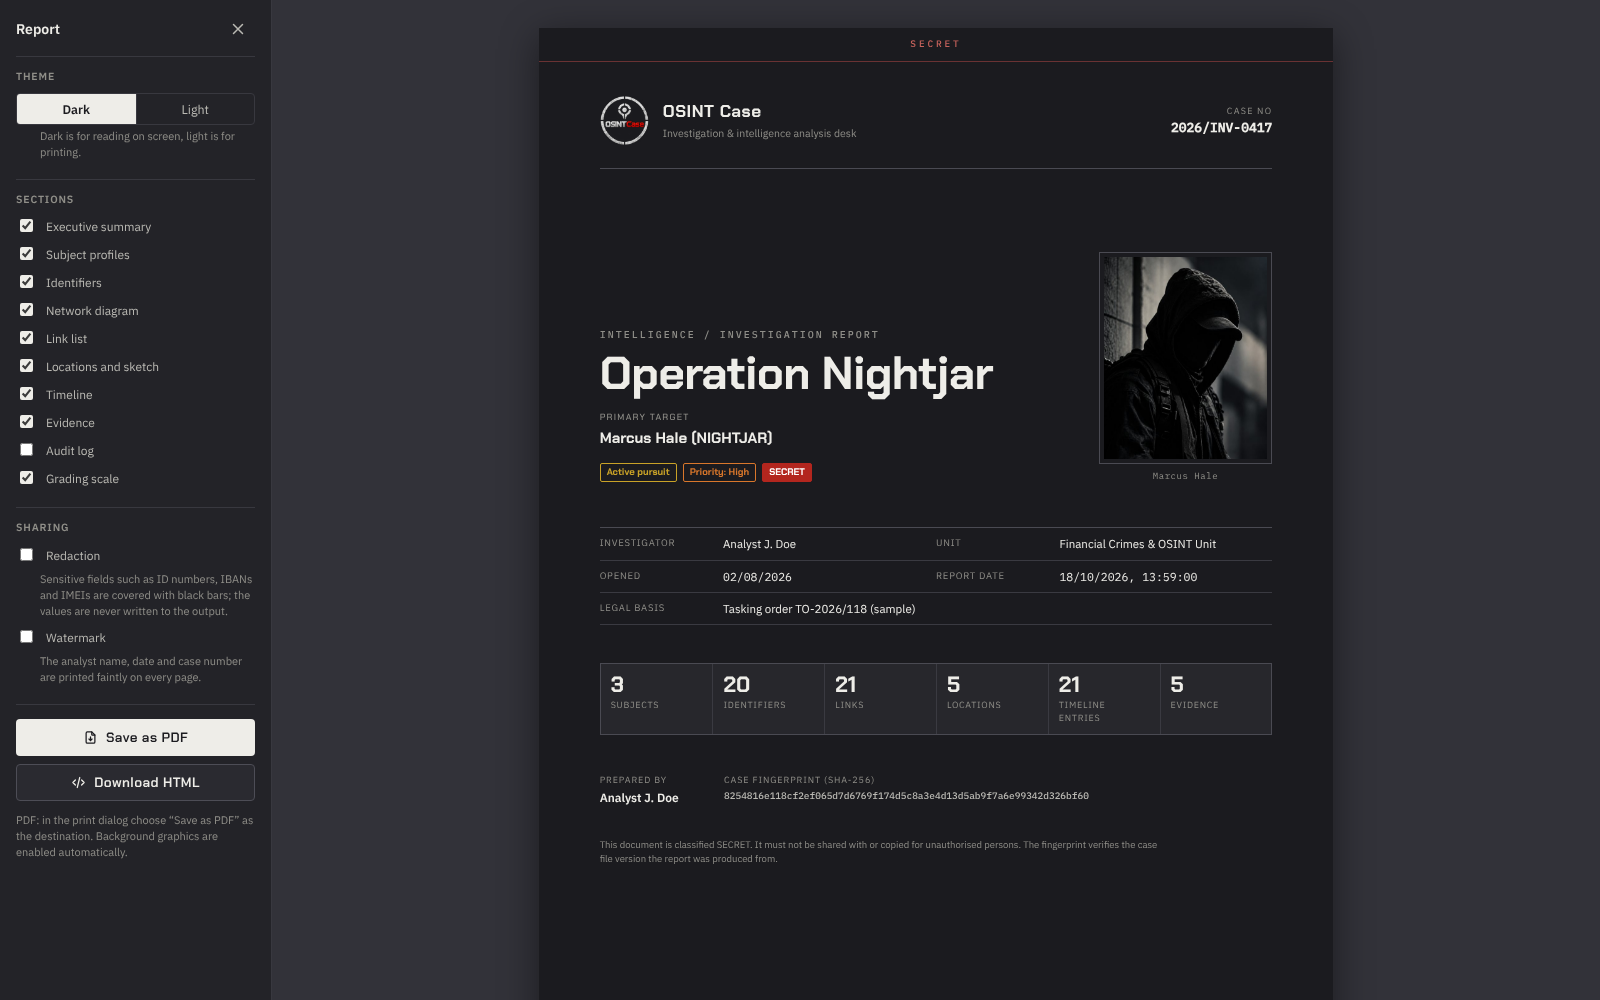
Task: Click the SECRET classification header text
Action: pos(935,44)
